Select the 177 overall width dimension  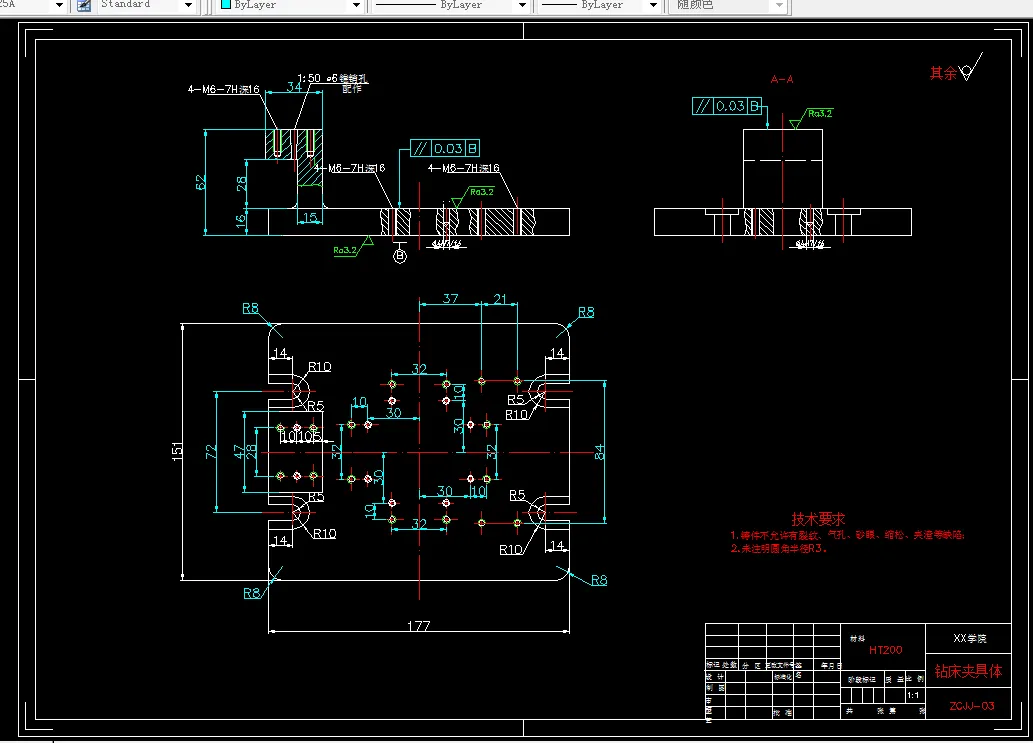(x=419, y=625)
